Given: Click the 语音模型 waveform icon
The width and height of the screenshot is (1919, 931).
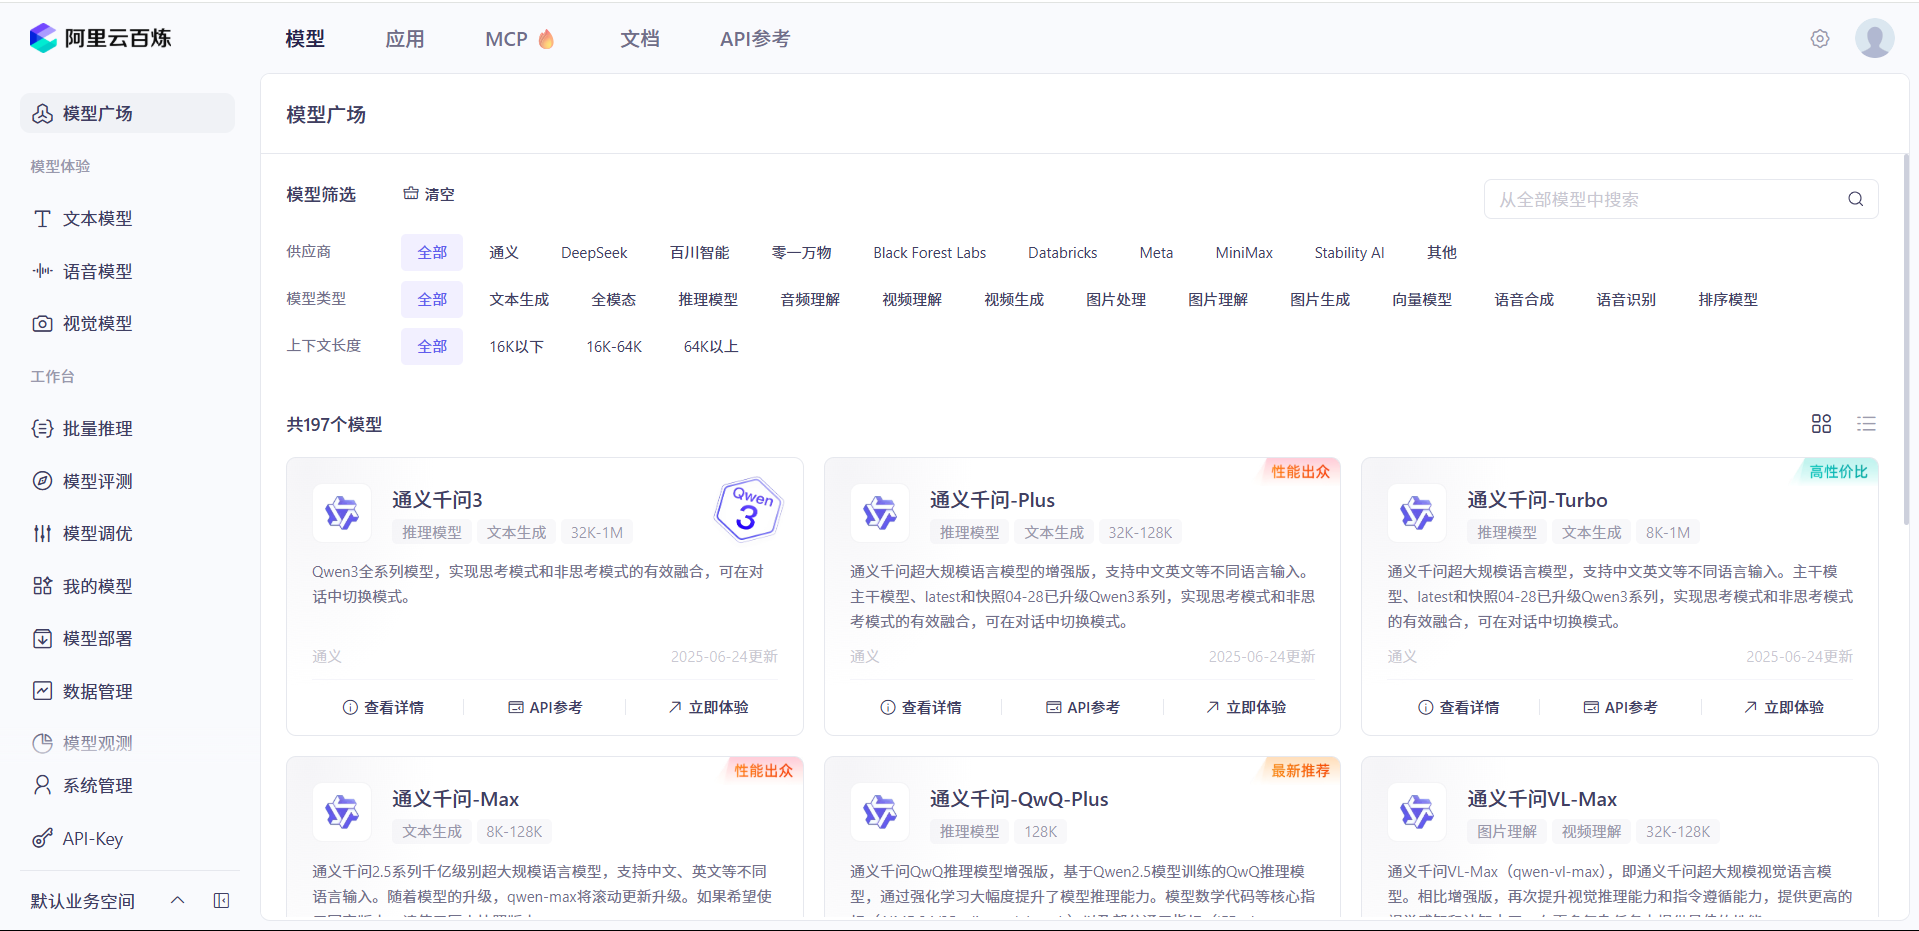Looking at the screenshot, I should (42, 271).
